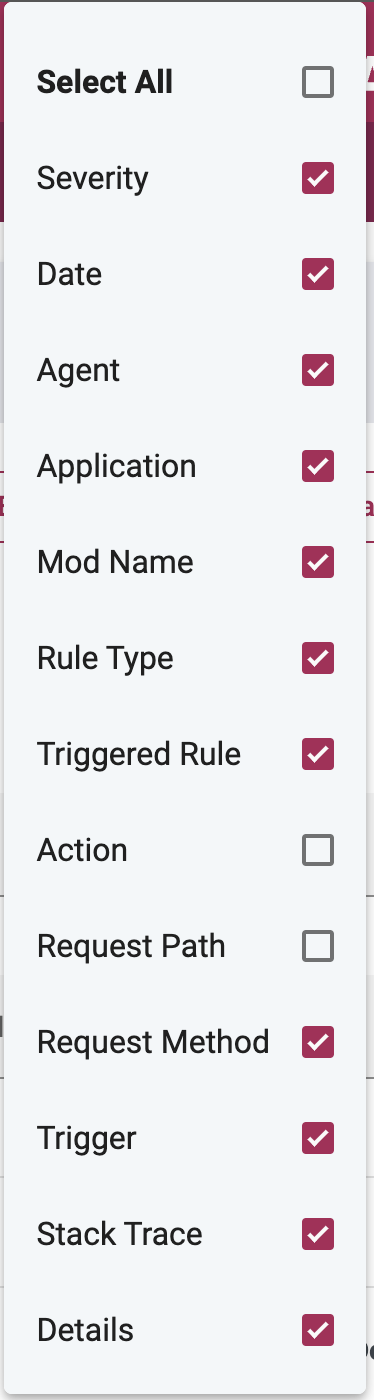Click the Action option label
Screen dimensions: 374x1400
[82, 851]
